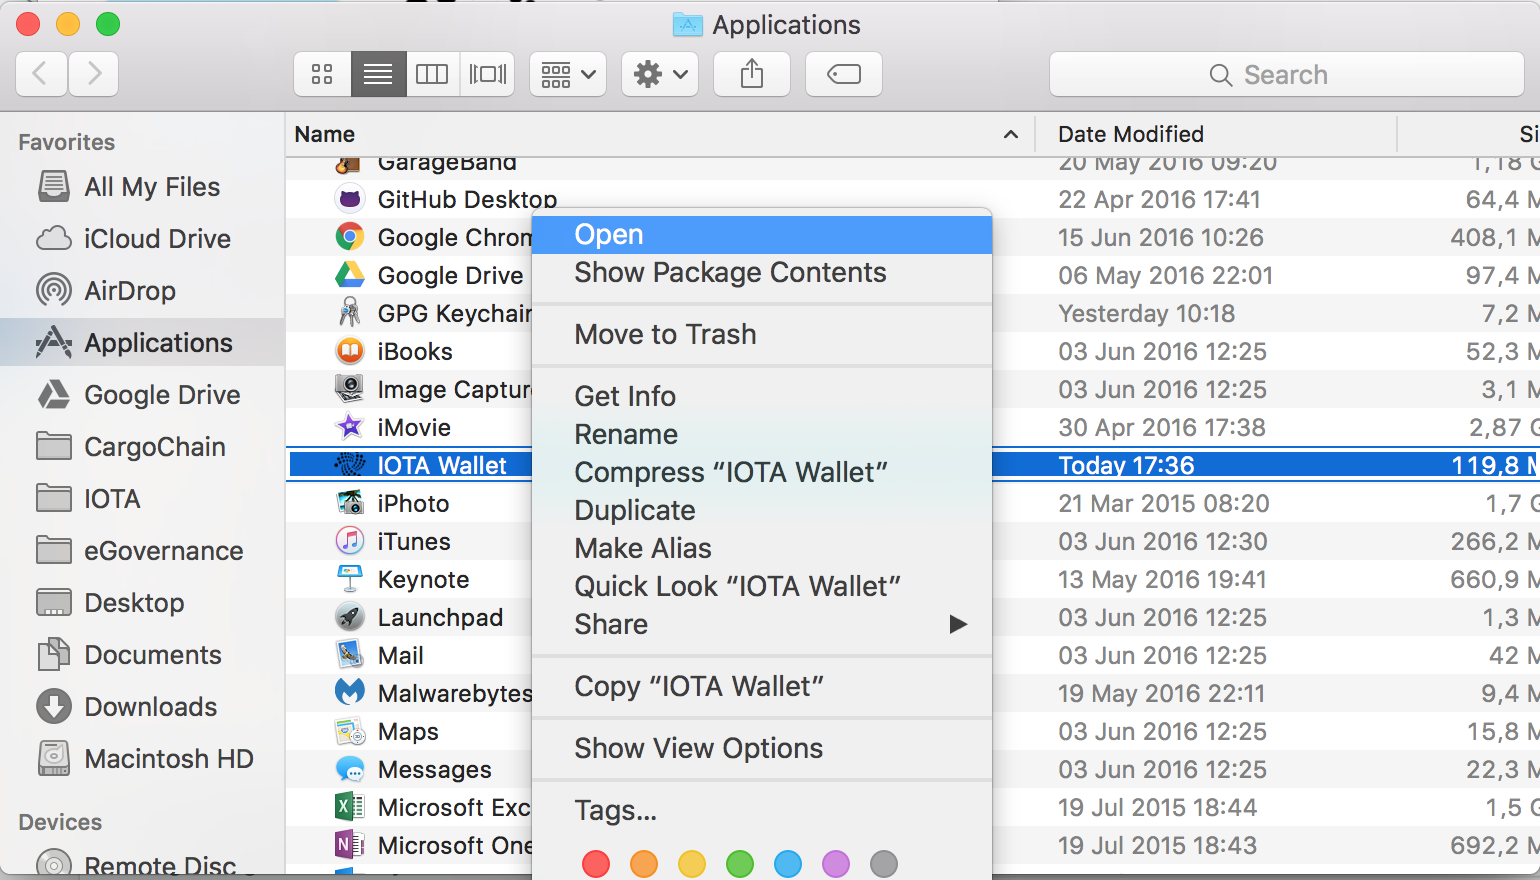The image size is (1540, 880).
Task: Select the Google Drive app in list
Action: pos(450,276)
